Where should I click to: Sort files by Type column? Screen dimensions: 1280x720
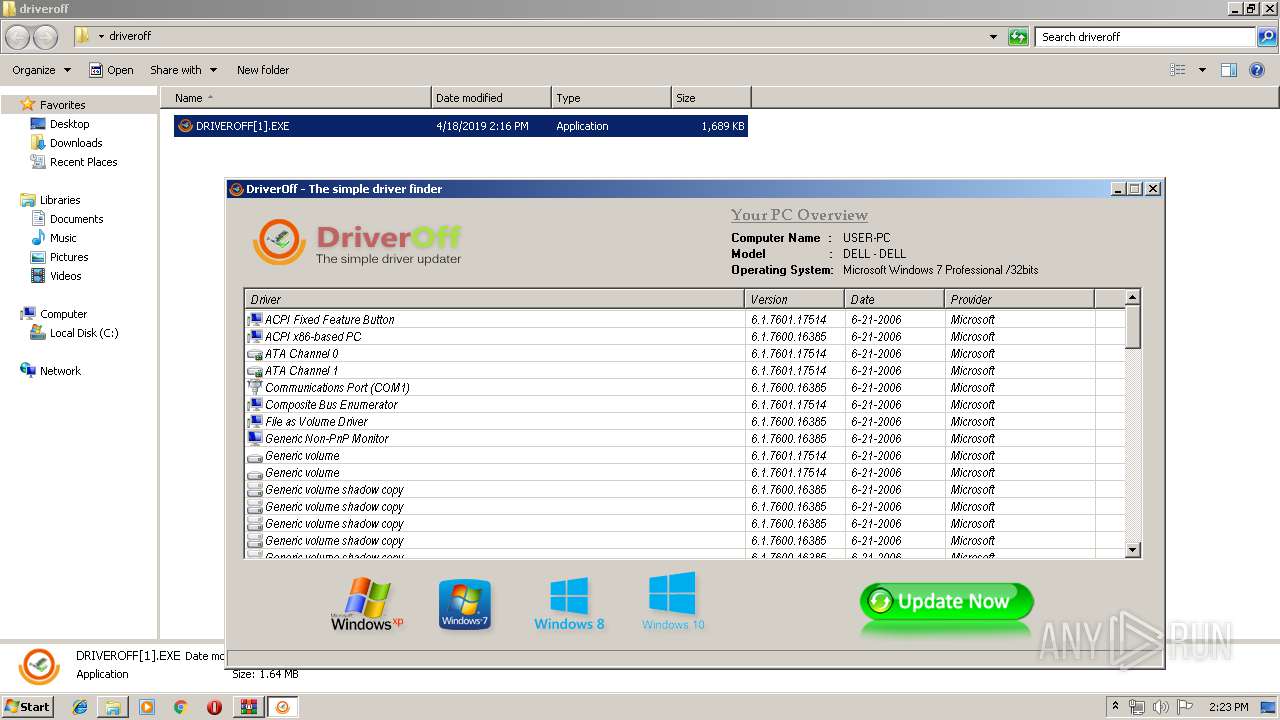(x=611, y=98)
